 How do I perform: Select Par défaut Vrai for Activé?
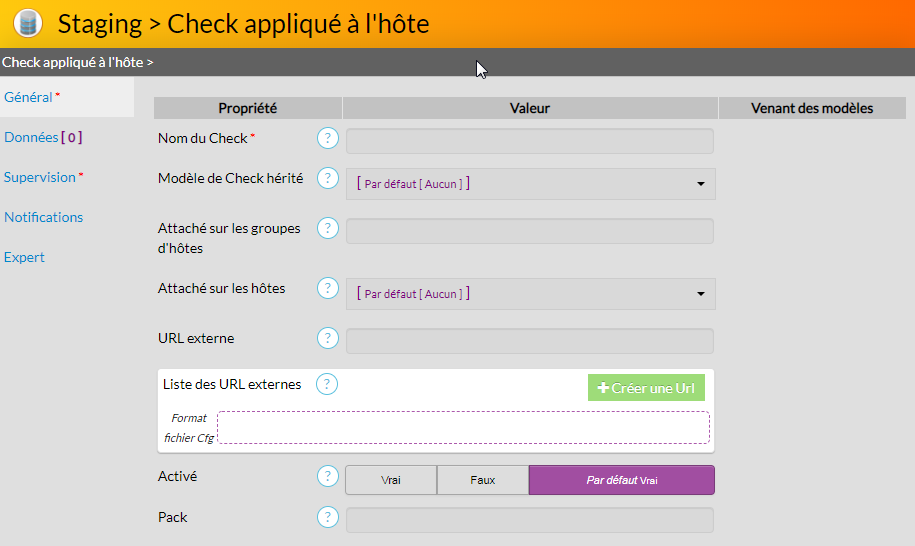pyautogui.click(x=621, y=480)
